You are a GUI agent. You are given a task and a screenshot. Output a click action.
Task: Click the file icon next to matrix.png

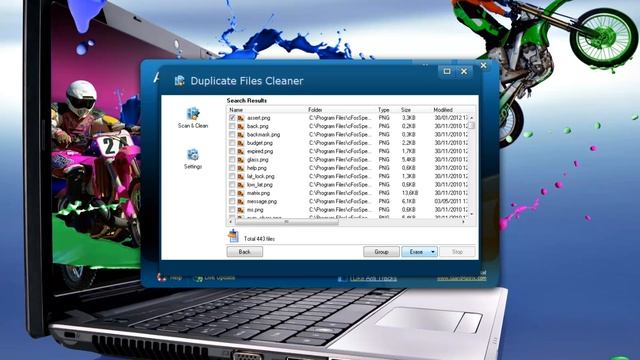tap(240, 193)
